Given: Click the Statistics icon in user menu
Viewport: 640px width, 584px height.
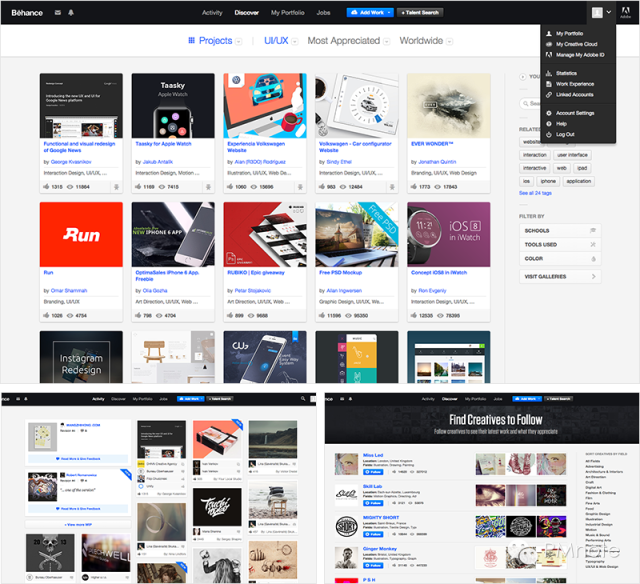Looking at the screenshot, I should coord(549,73).
